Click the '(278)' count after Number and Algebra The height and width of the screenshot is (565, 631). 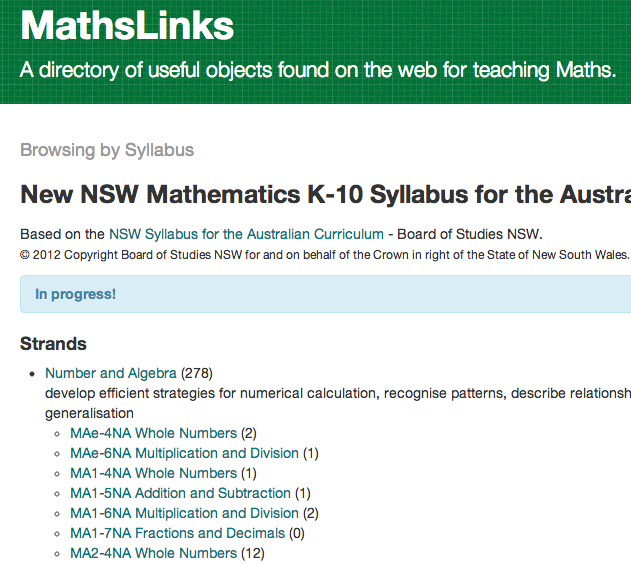[x=197, y=373]
